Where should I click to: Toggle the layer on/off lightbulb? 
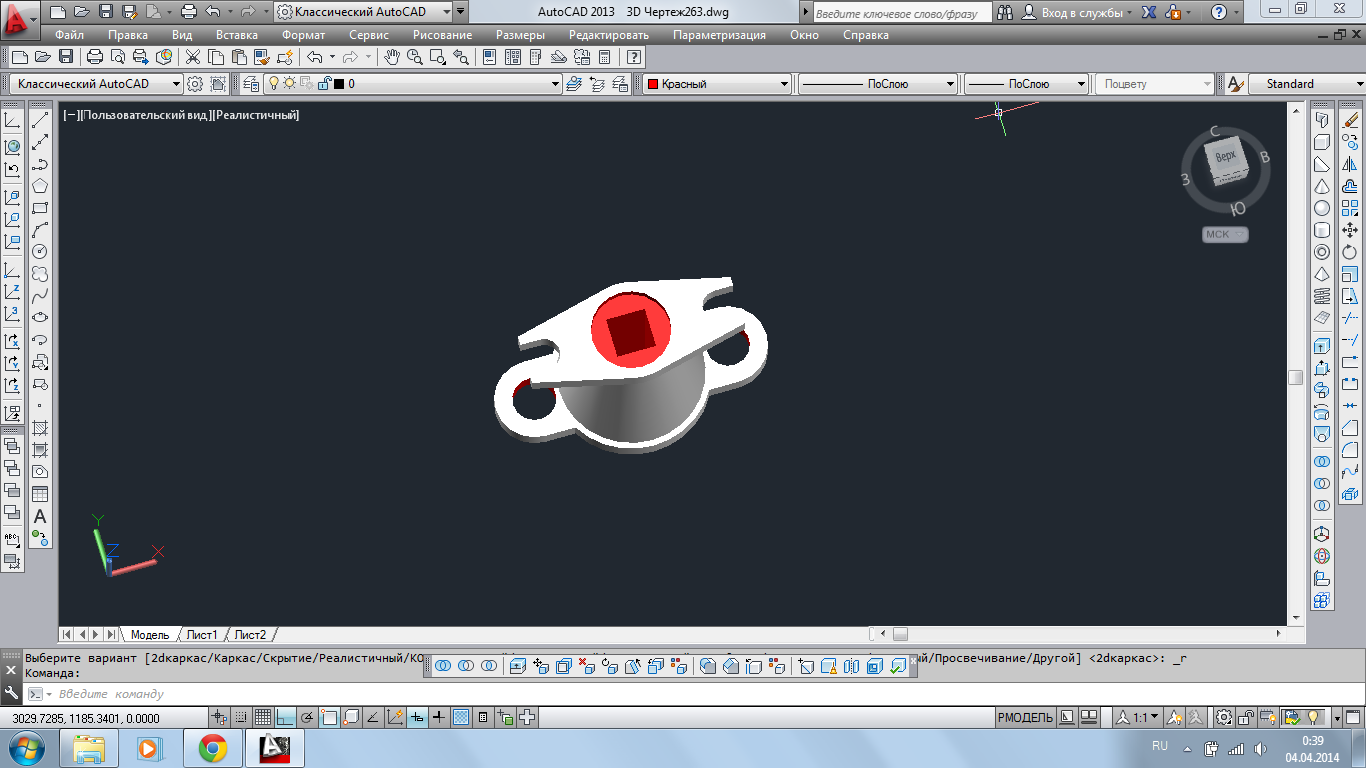273,84
